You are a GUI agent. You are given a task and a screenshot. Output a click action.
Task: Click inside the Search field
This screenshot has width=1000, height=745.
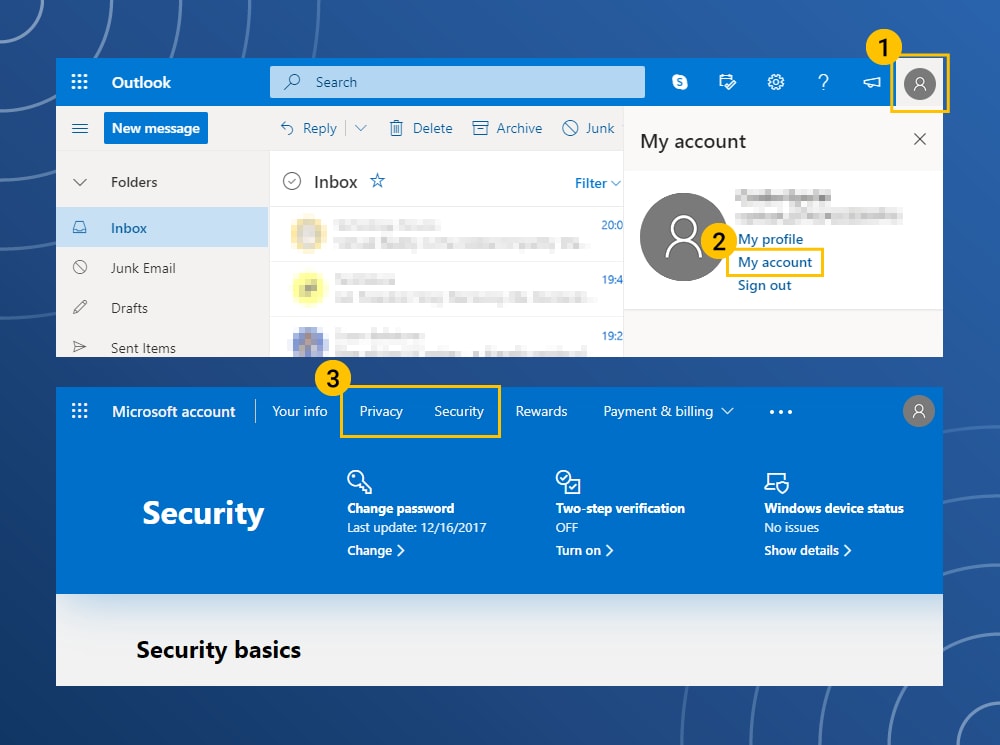pyautogui.click(x=456, y=82)
